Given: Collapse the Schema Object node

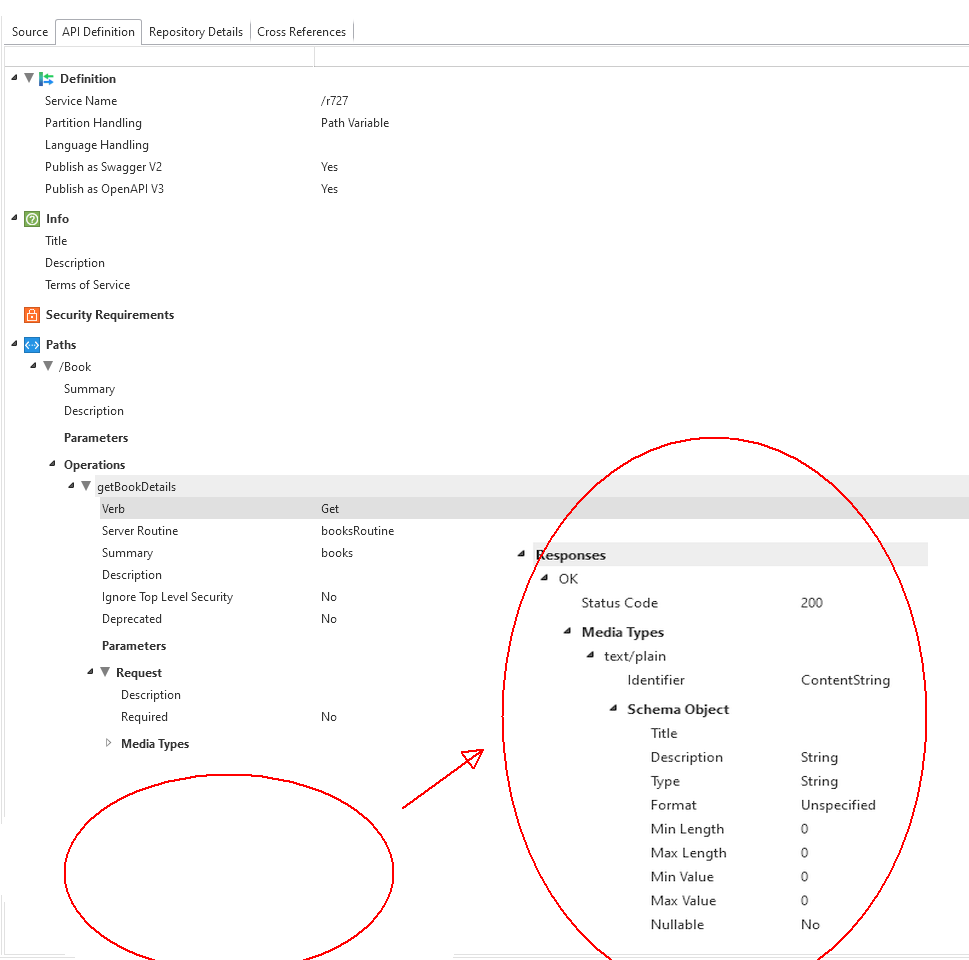Looking at the screenshot, I should 613,709.
